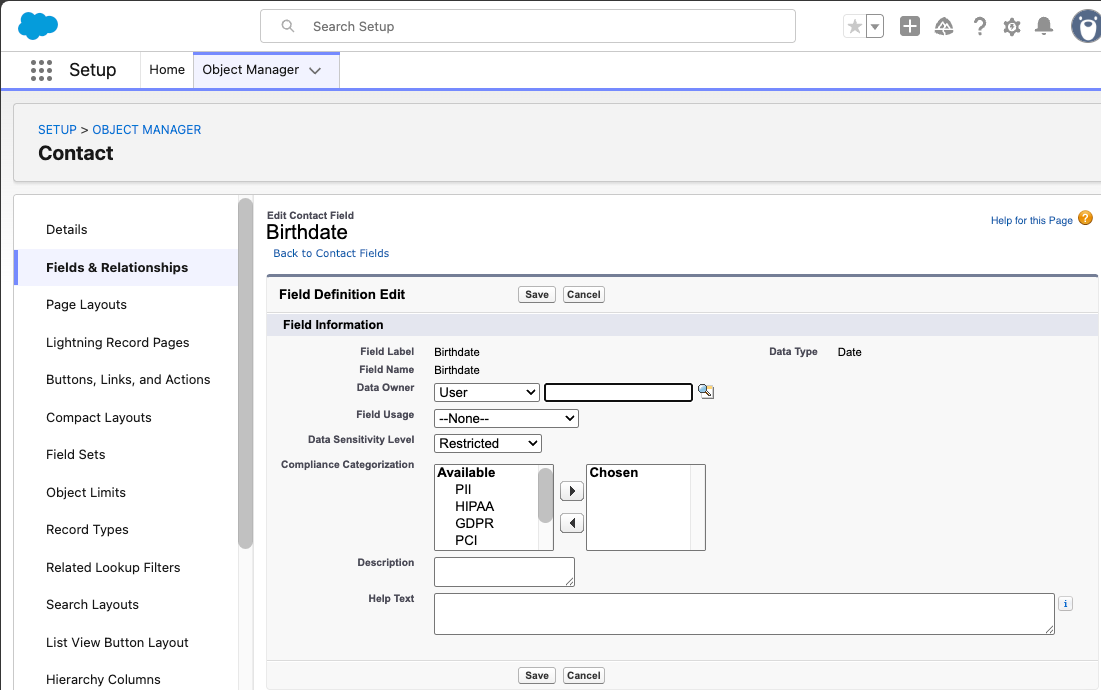Screen dimensions: 1101x690
Task: Click the top Save button
Action: pyautogui.click(x=537, y=294)
